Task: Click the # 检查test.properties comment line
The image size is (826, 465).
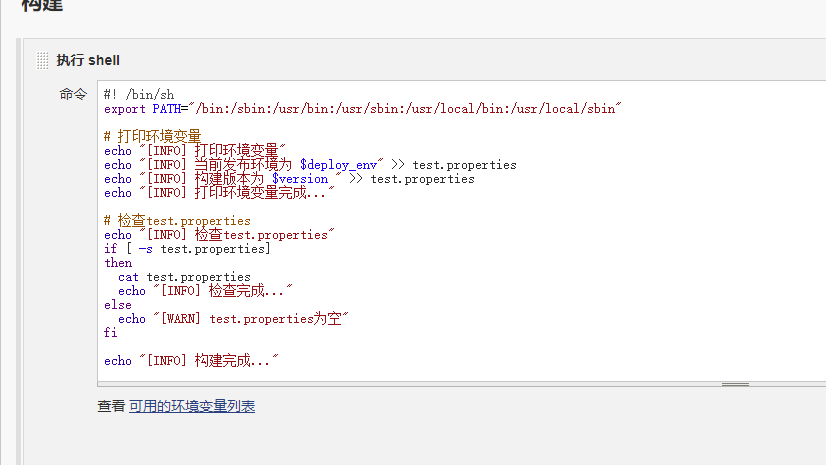Action: 177,220
